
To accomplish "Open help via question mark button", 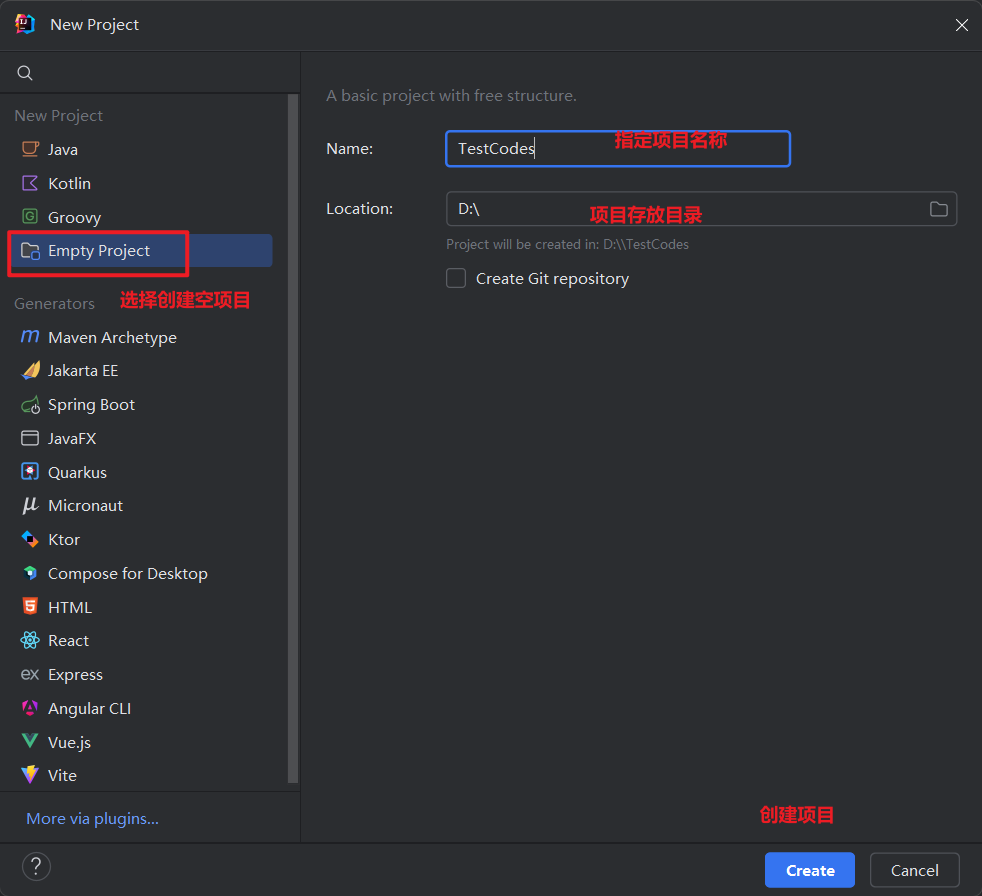I will tap(36, 867).
